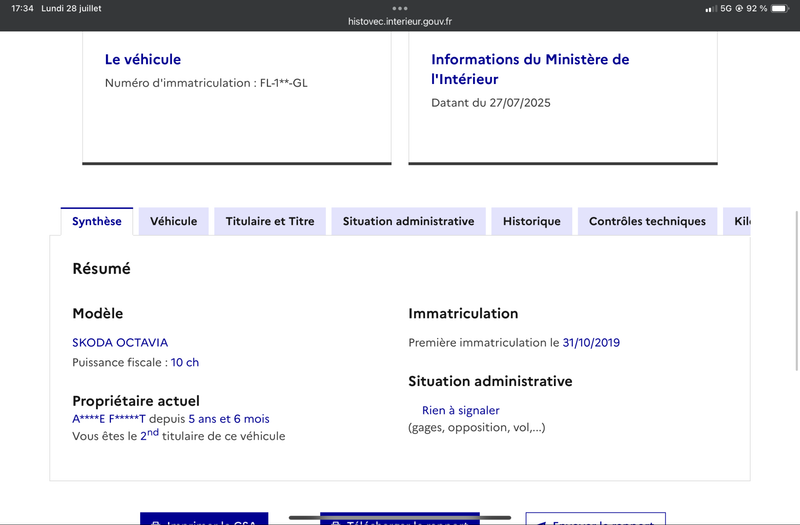Click the 2nd titulaire de ce véhicule line
The width and height of the screenshot is (800, 525).
click(x=179, y=436)
